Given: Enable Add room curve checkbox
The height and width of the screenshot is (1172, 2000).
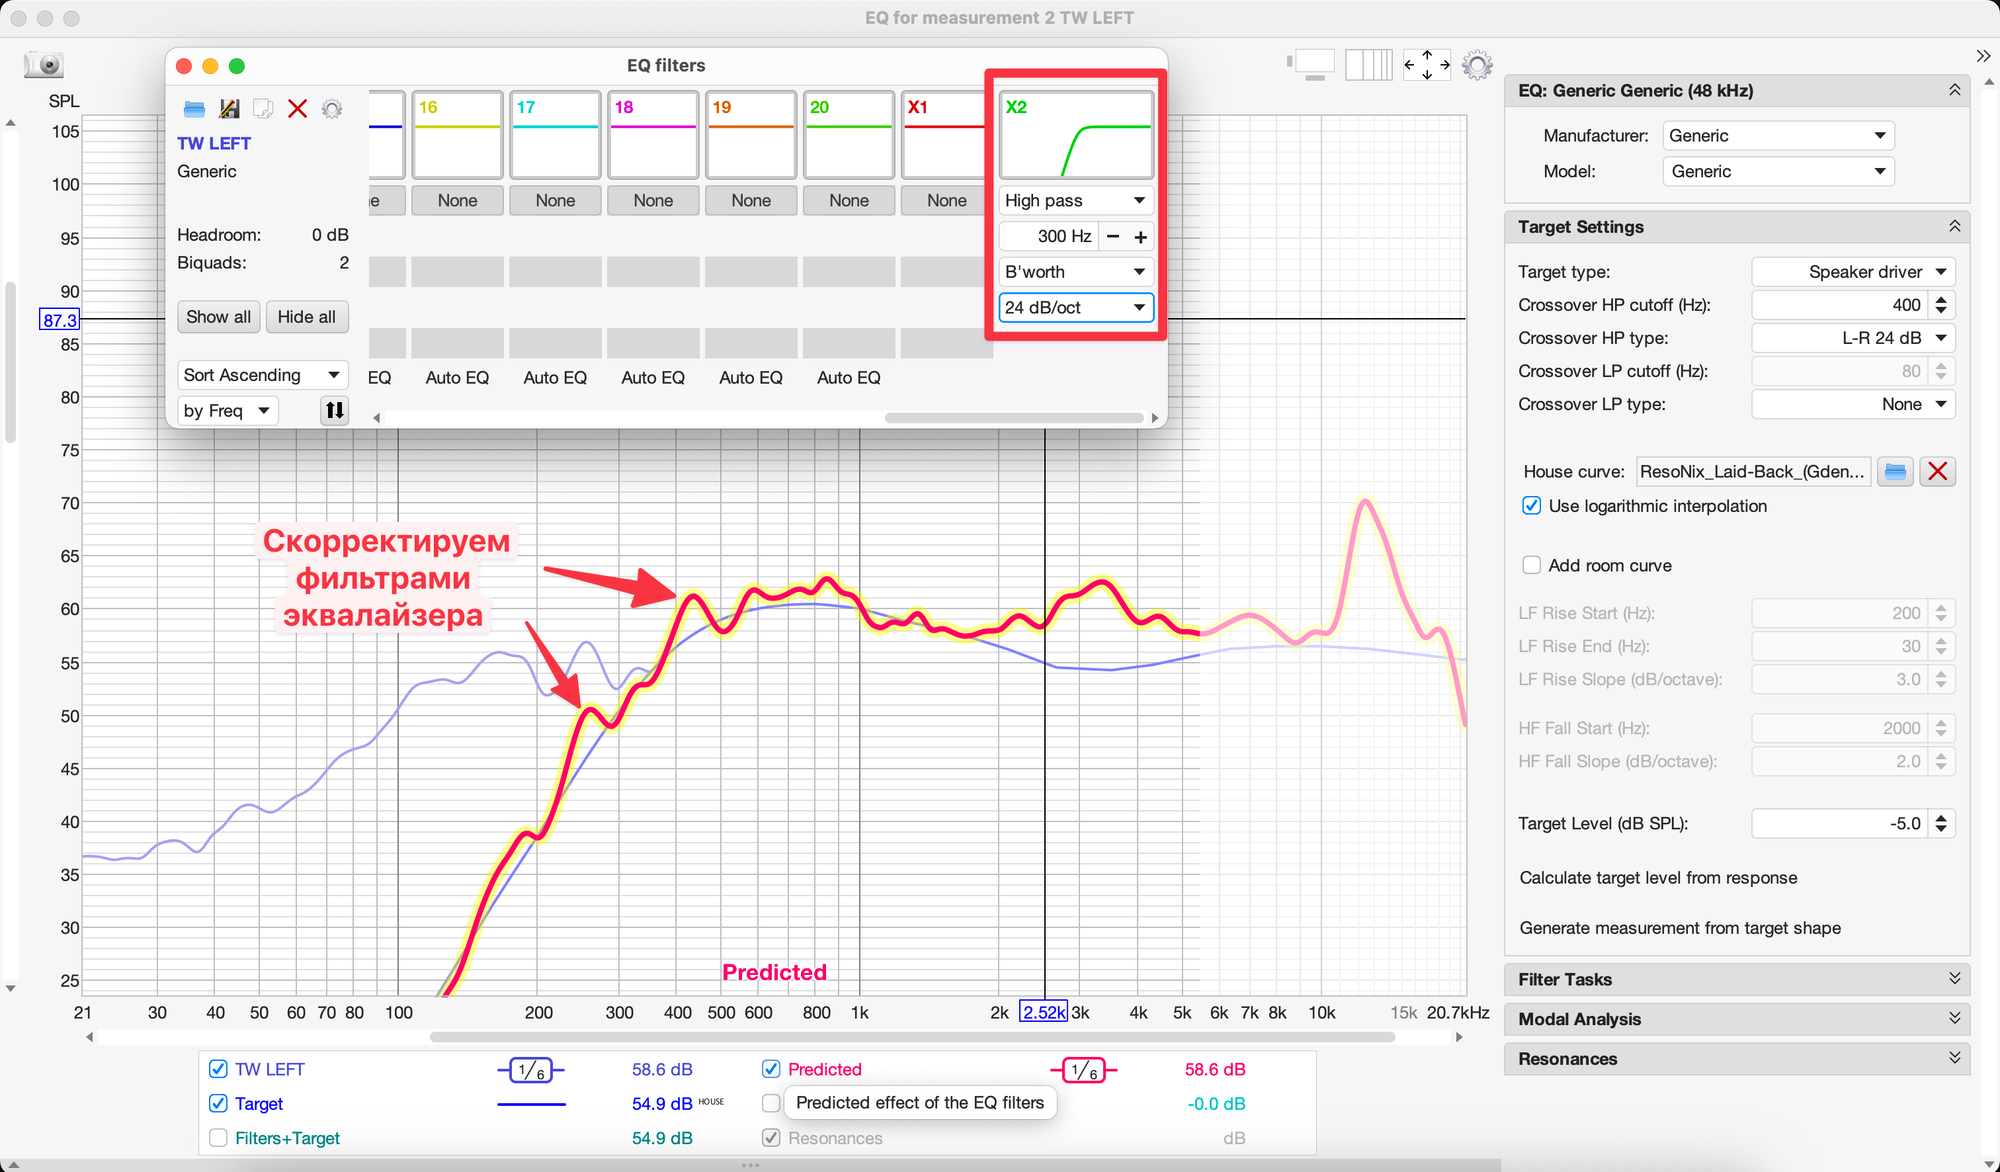Looking at the screenshot, I should (1531, 565).
